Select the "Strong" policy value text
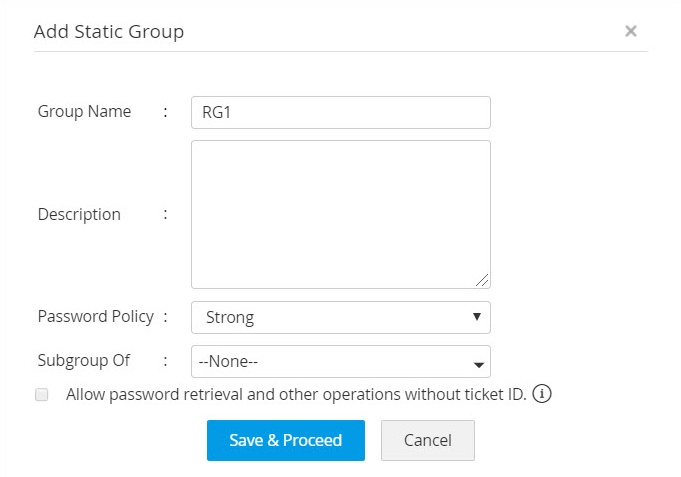681x477 pixels. coord(230,318)
